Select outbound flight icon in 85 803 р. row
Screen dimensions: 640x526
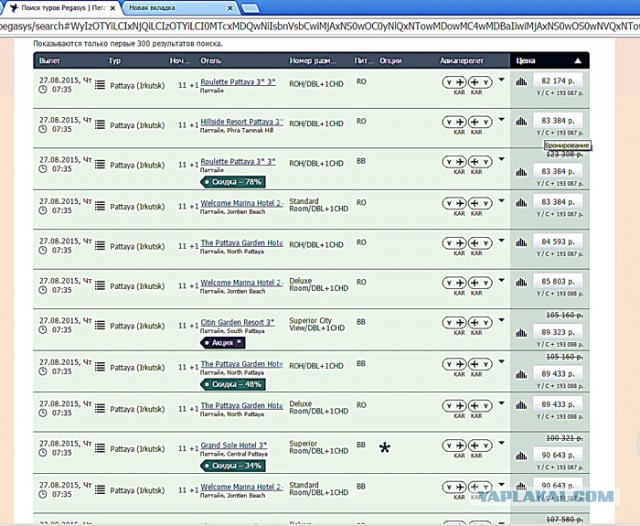454,283
